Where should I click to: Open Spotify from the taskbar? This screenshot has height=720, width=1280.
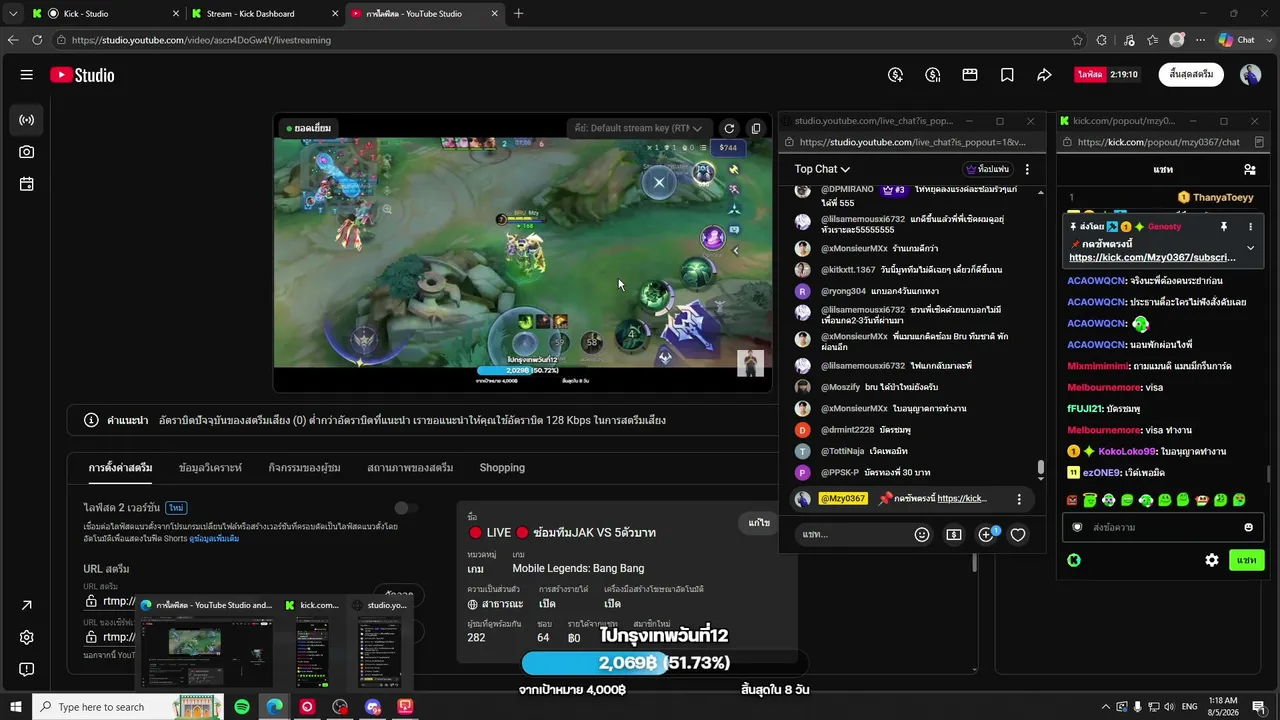pyautogui.click(x=242, y=707)
